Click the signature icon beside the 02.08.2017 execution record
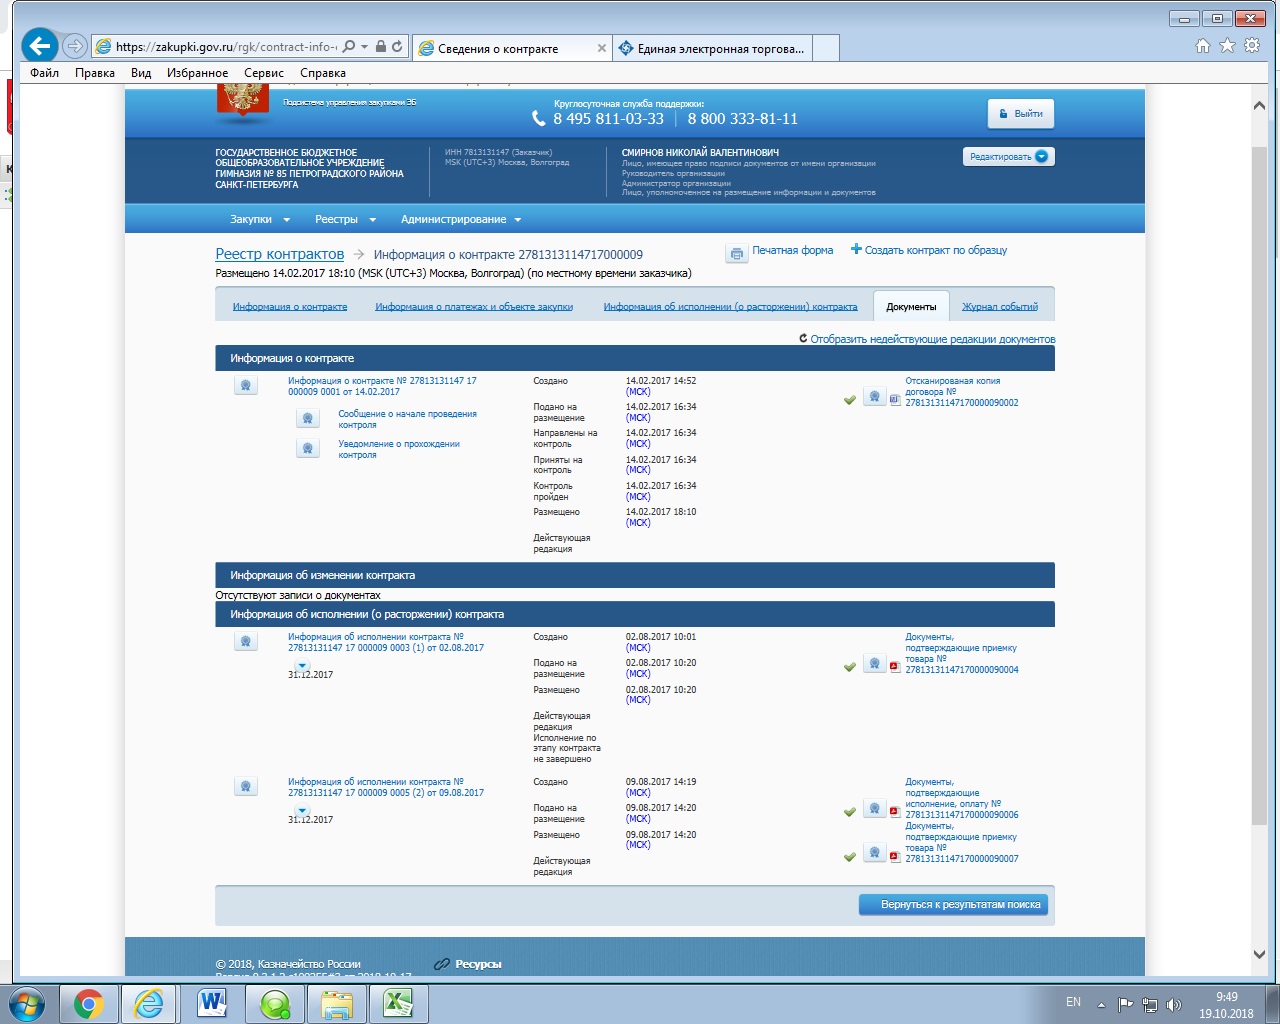Viewport: 1280px width, 1024px height. [x=246, y=642]
